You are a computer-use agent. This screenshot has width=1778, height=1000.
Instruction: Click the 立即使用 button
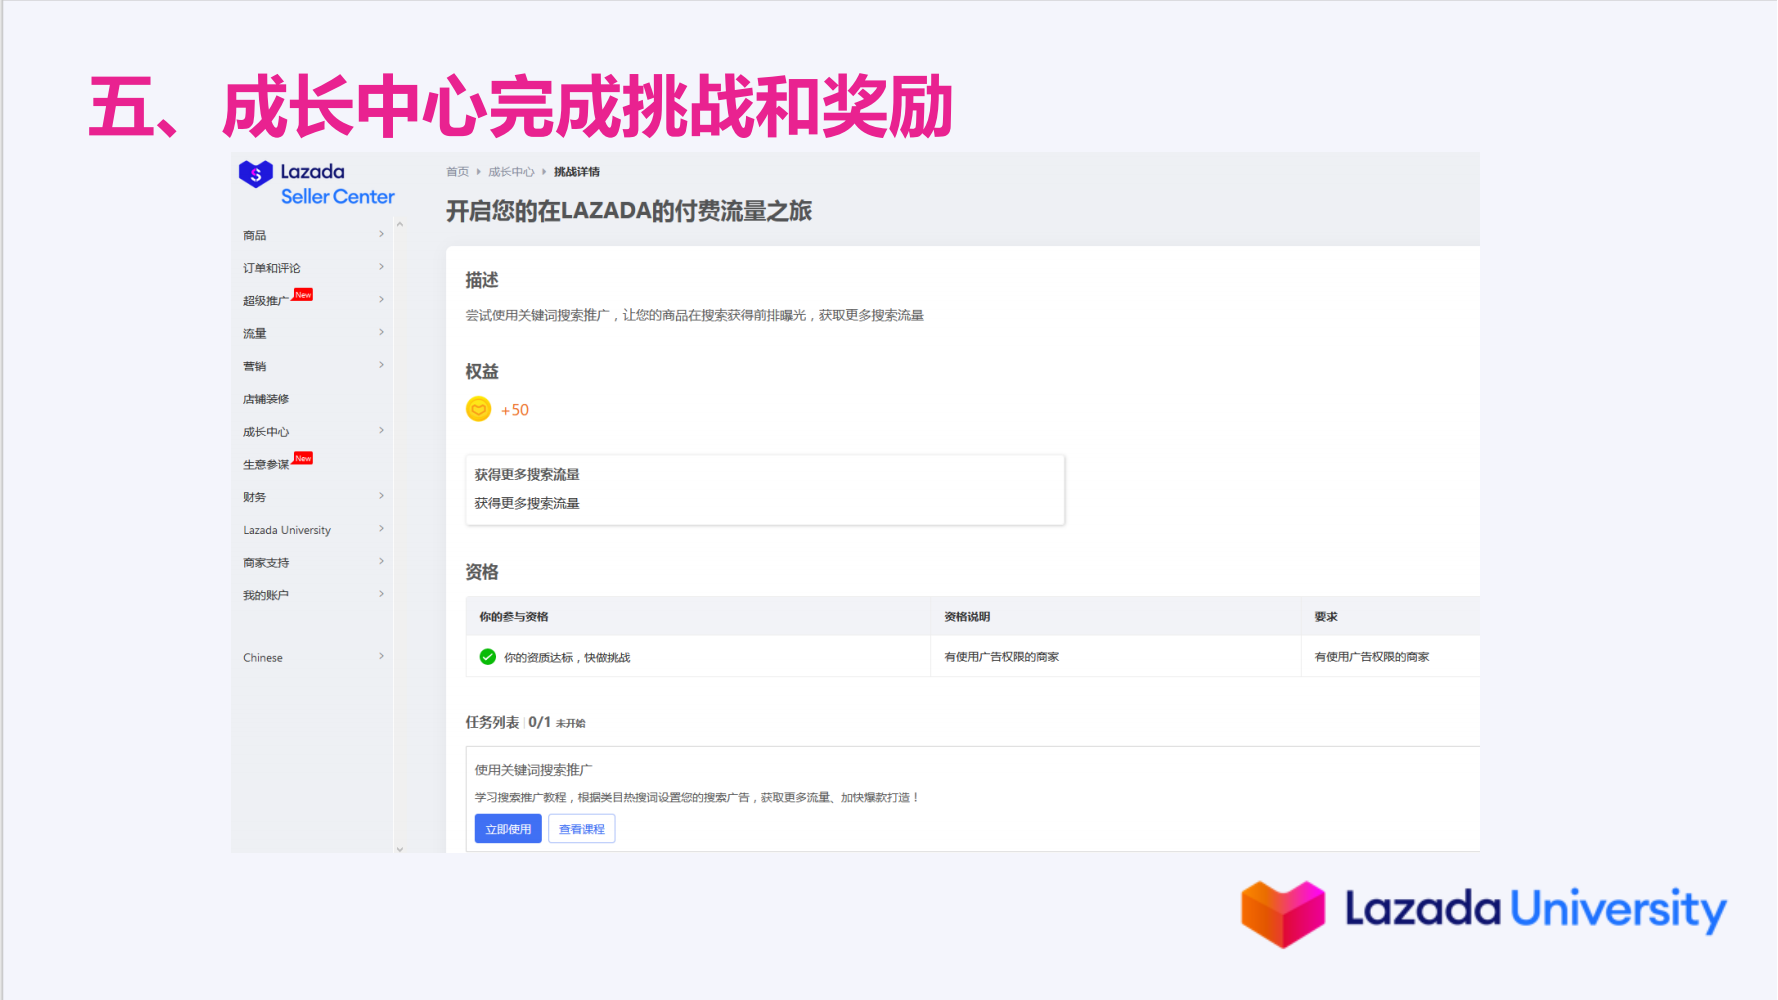pyautogui.click(x=508, y=829)
